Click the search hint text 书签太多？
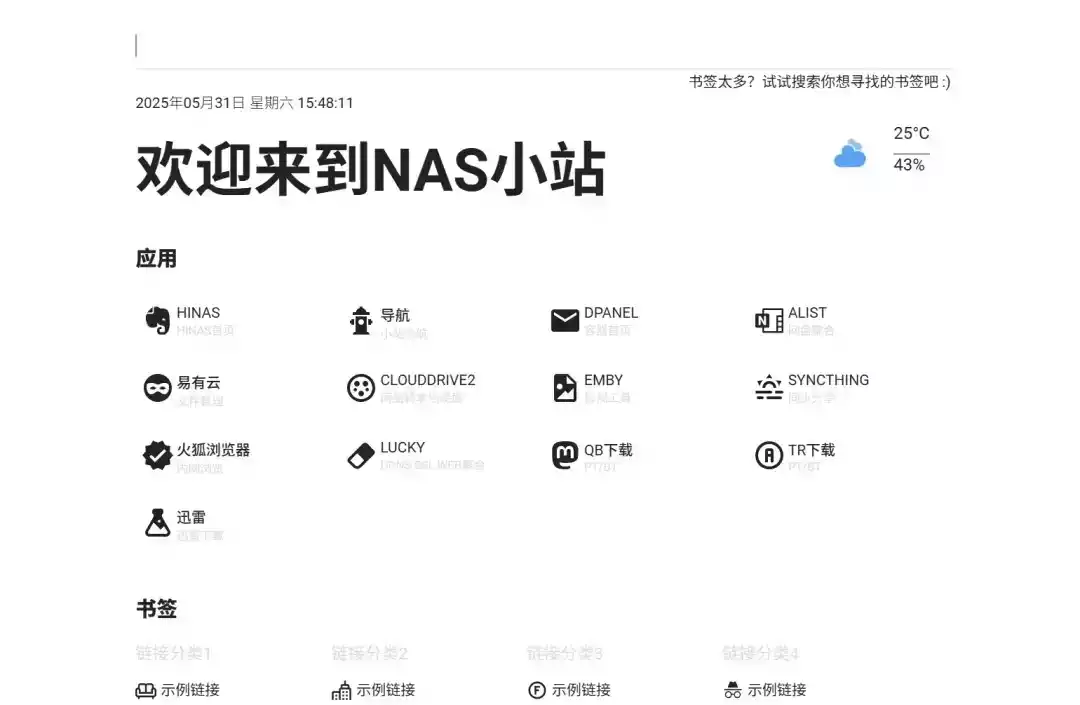 [x=723, y=82]
